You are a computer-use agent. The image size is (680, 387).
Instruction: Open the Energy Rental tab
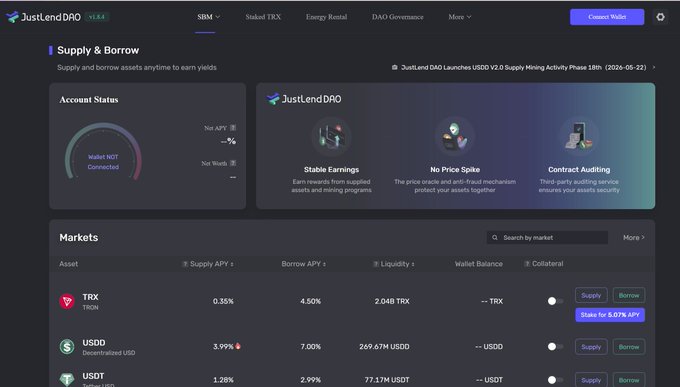click(x=326, y=17)
